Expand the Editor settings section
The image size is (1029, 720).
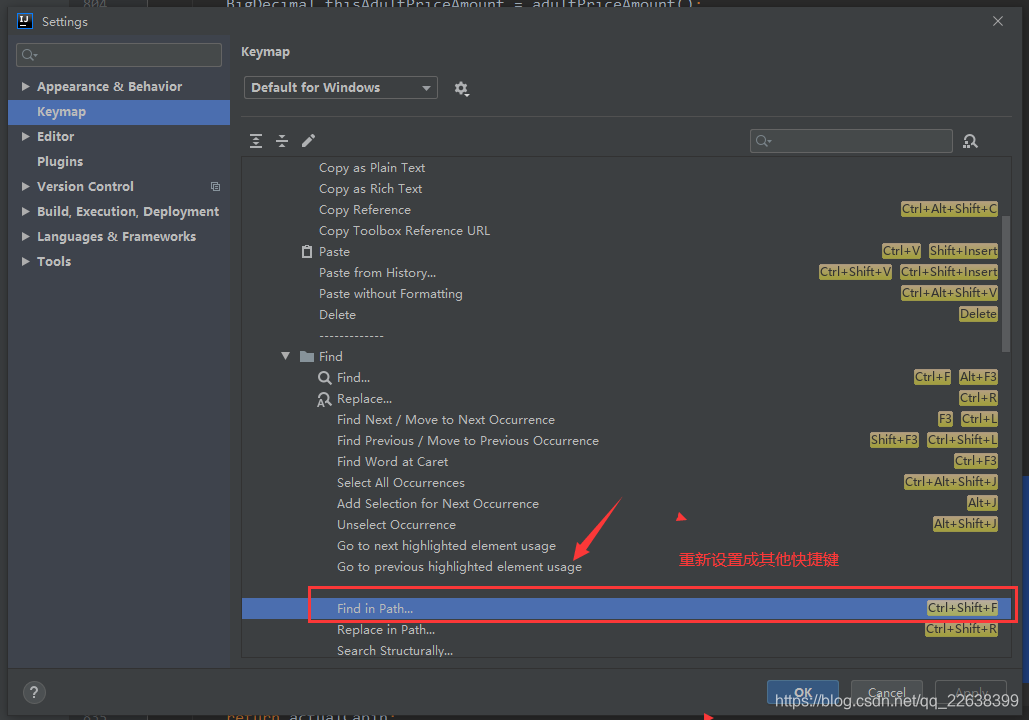(x=25, y=136)
